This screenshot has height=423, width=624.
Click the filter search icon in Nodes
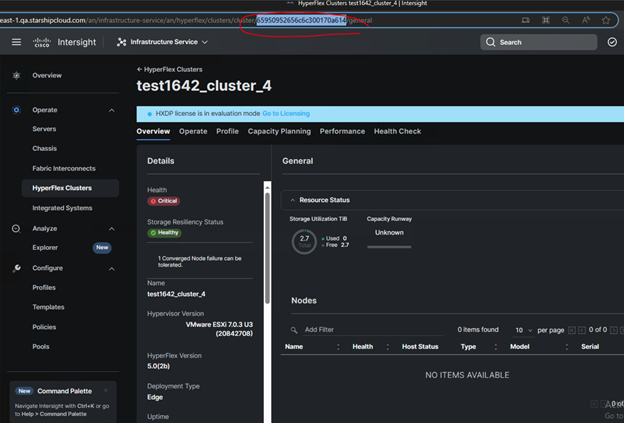[x=294, y=330]
